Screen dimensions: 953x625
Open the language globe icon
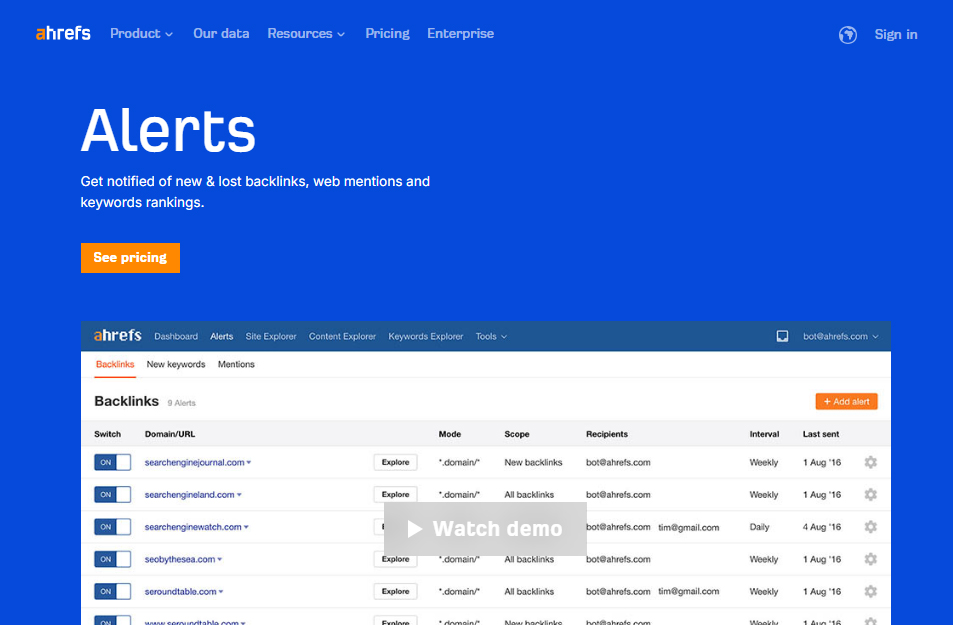848,35
